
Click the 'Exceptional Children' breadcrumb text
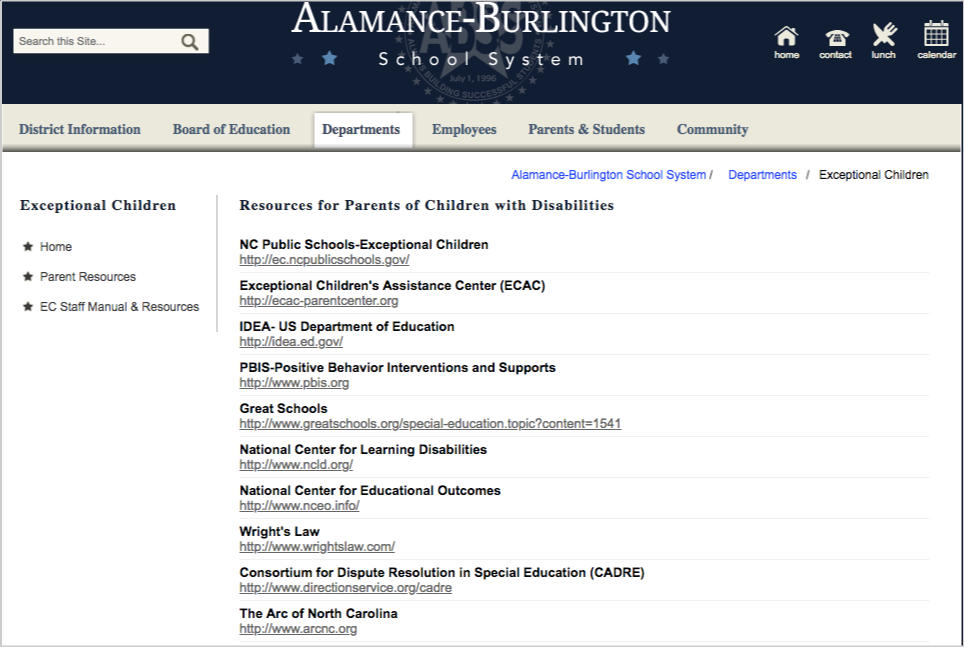pos(874,175)
